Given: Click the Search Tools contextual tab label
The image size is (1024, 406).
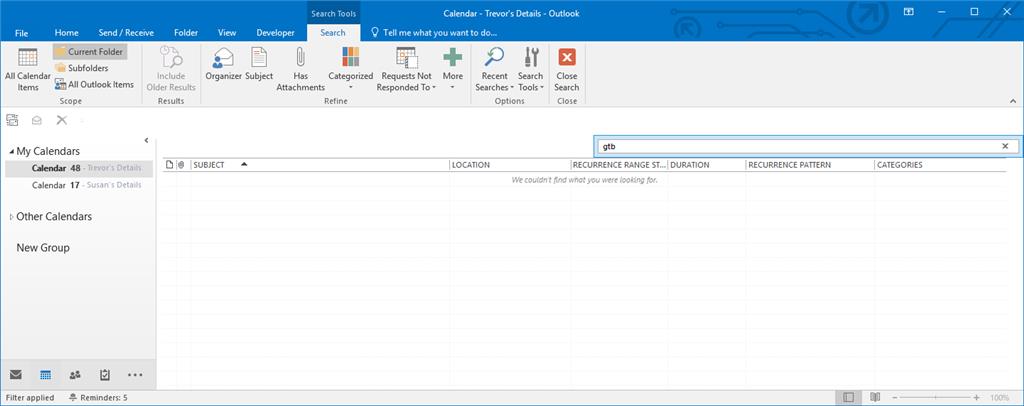Looking at the screenshot, I should click(333, 13).
